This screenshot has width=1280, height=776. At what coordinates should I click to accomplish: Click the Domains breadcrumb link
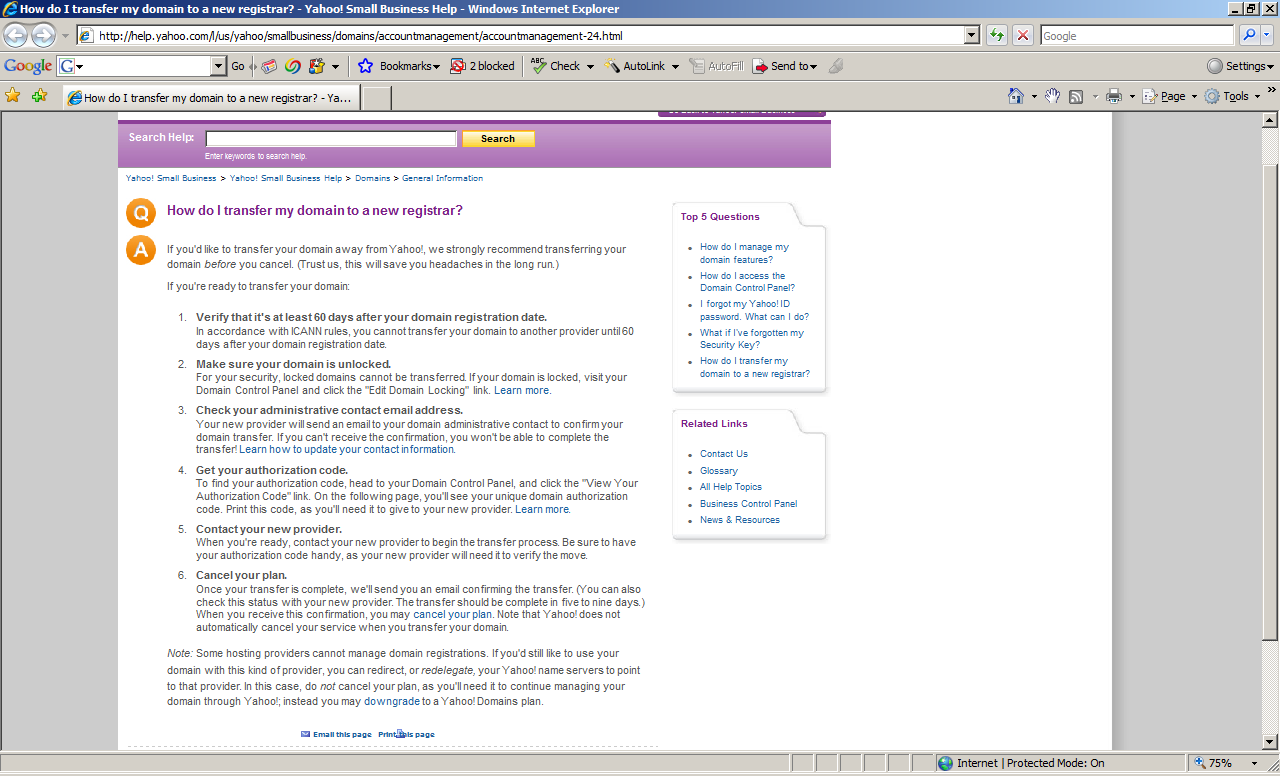pos(373,178)
